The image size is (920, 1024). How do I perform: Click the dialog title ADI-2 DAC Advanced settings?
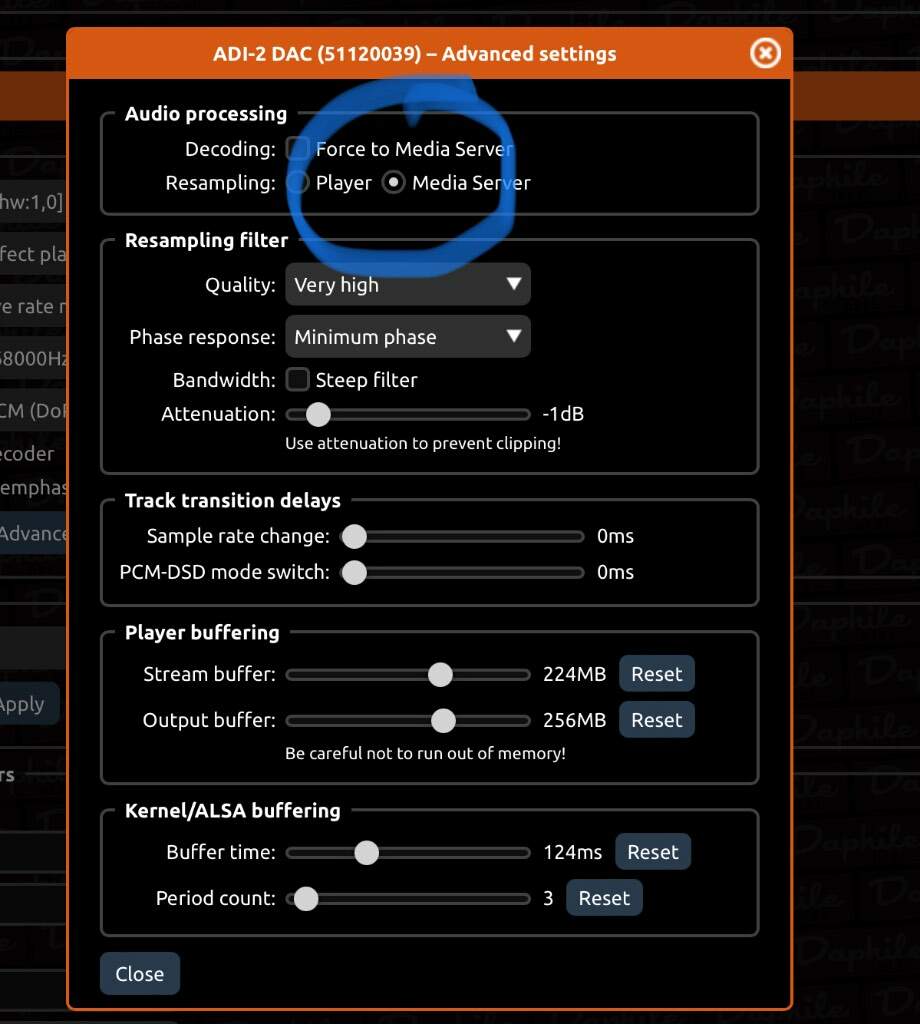[x=415, y=54]
